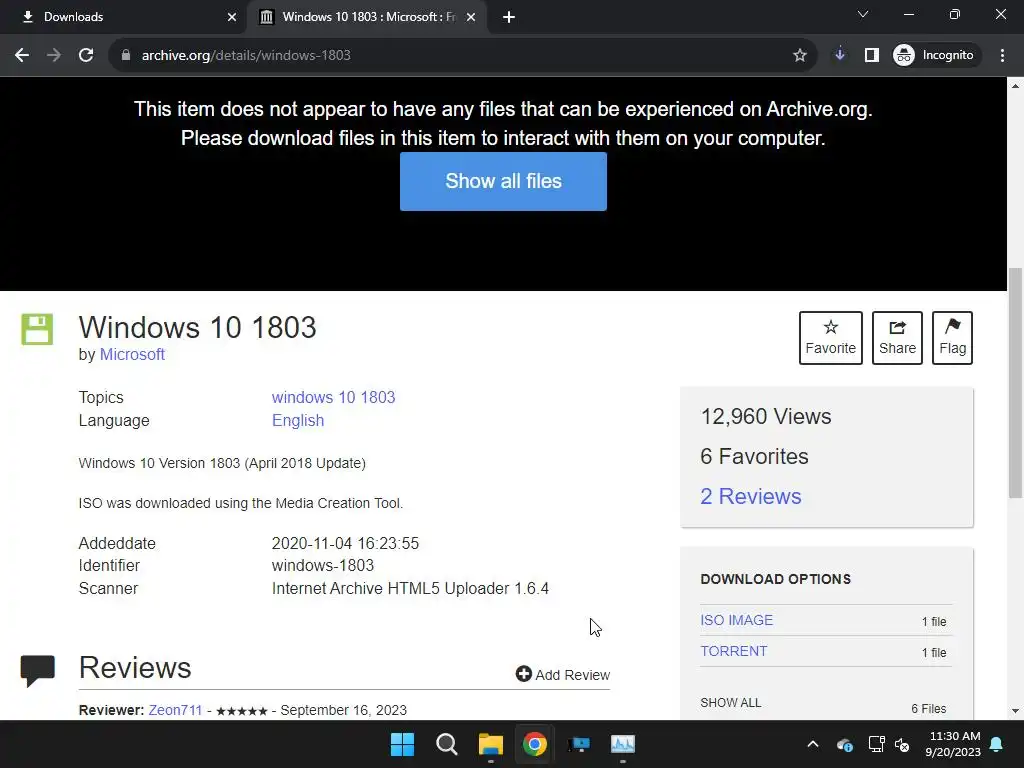Click Add Review
Screen dimensions: 1024x768
[x=563, y=675]
